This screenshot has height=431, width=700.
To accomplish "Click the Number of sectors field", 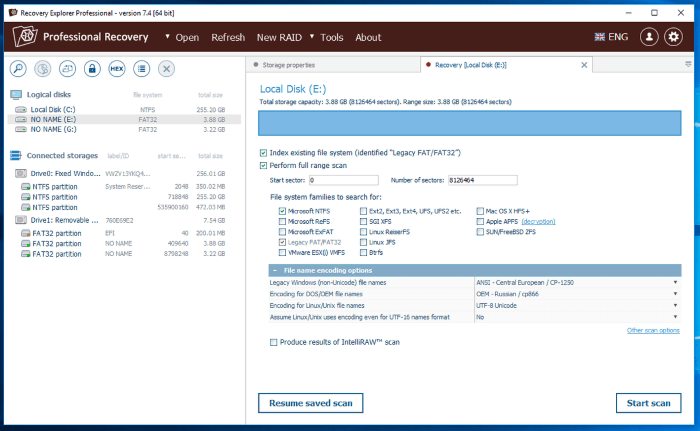I will (x=483, y=180).
